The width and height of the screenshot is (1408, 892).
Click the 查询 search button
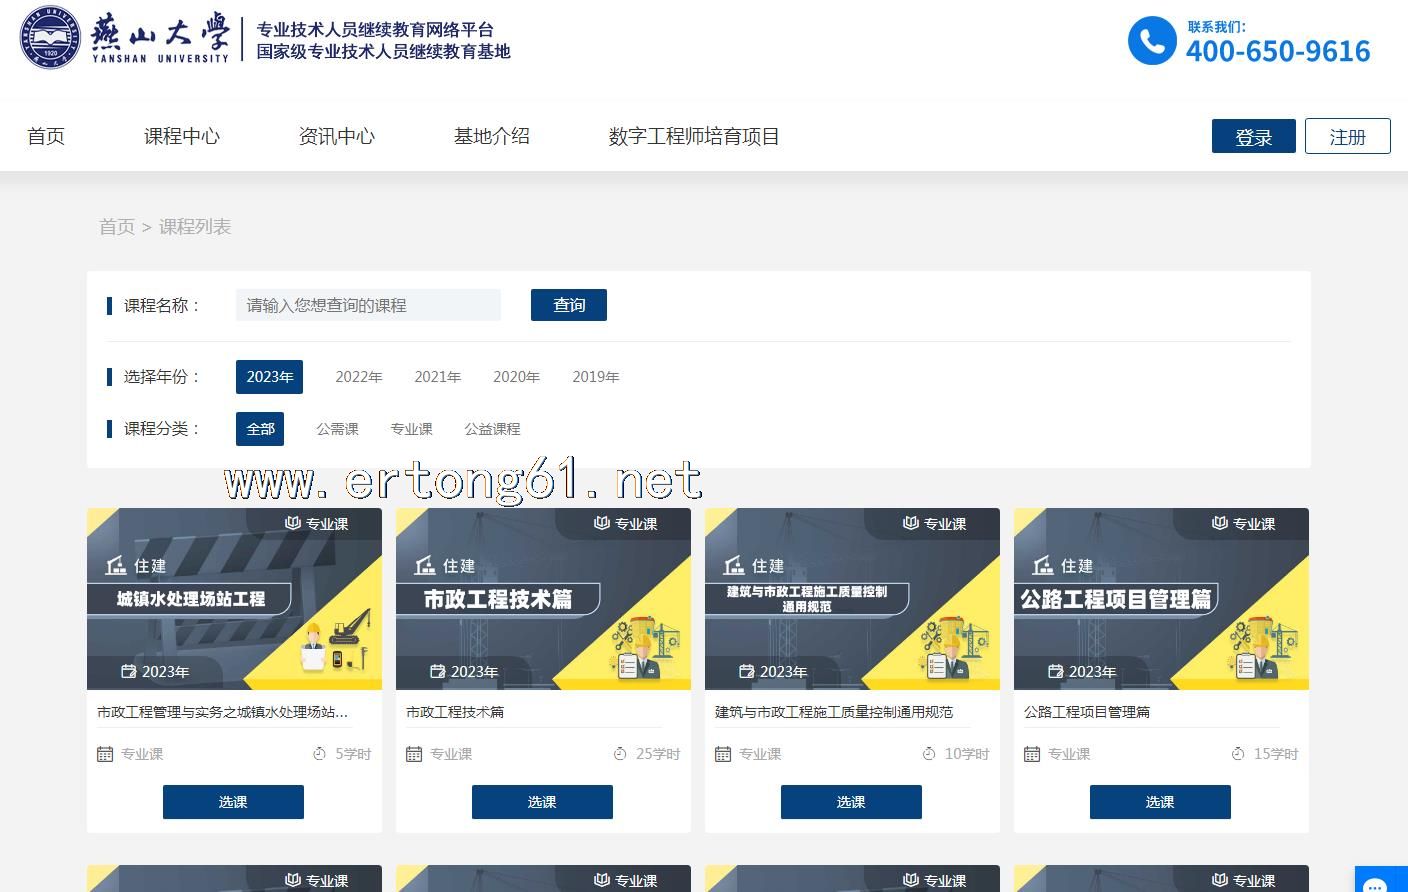pyautogui.click(x=568, y=305)
